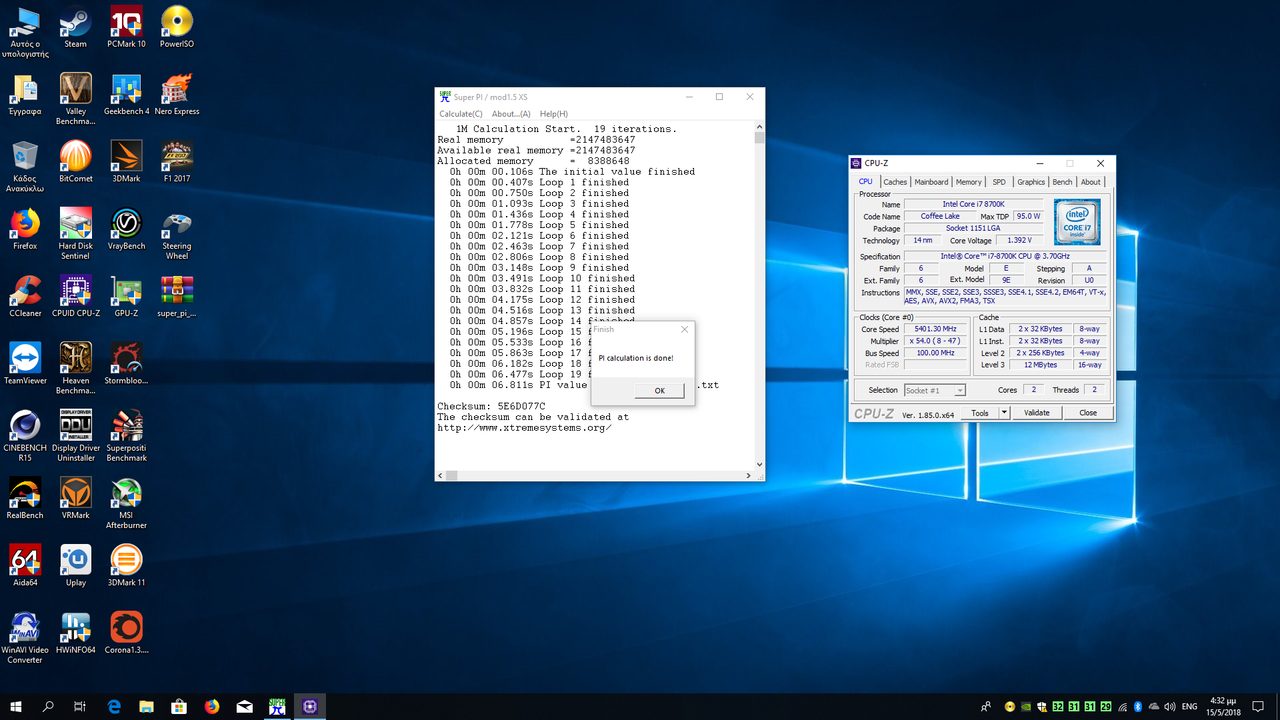Open the SPD tab in CPU-Z

tap(999, 182)
